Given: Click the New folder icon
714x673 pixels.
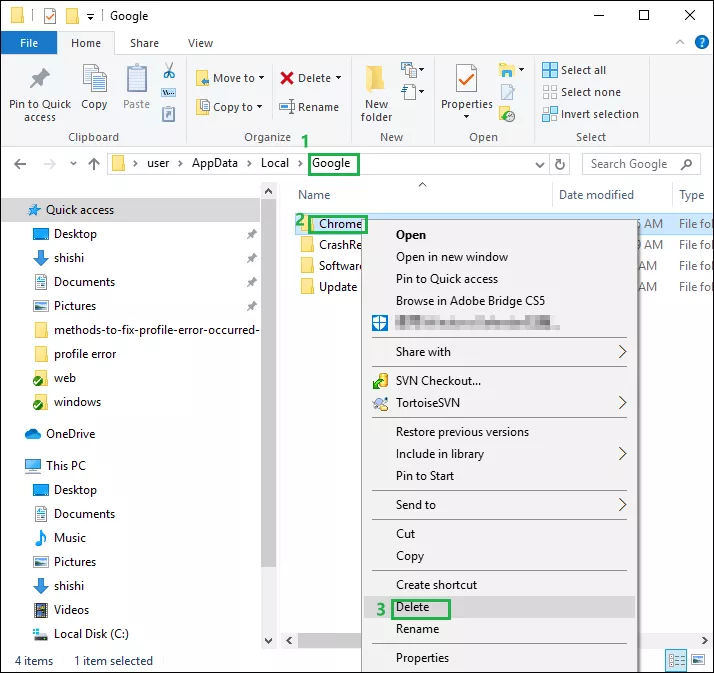Looking at the screenshot, I should point(375,78).
